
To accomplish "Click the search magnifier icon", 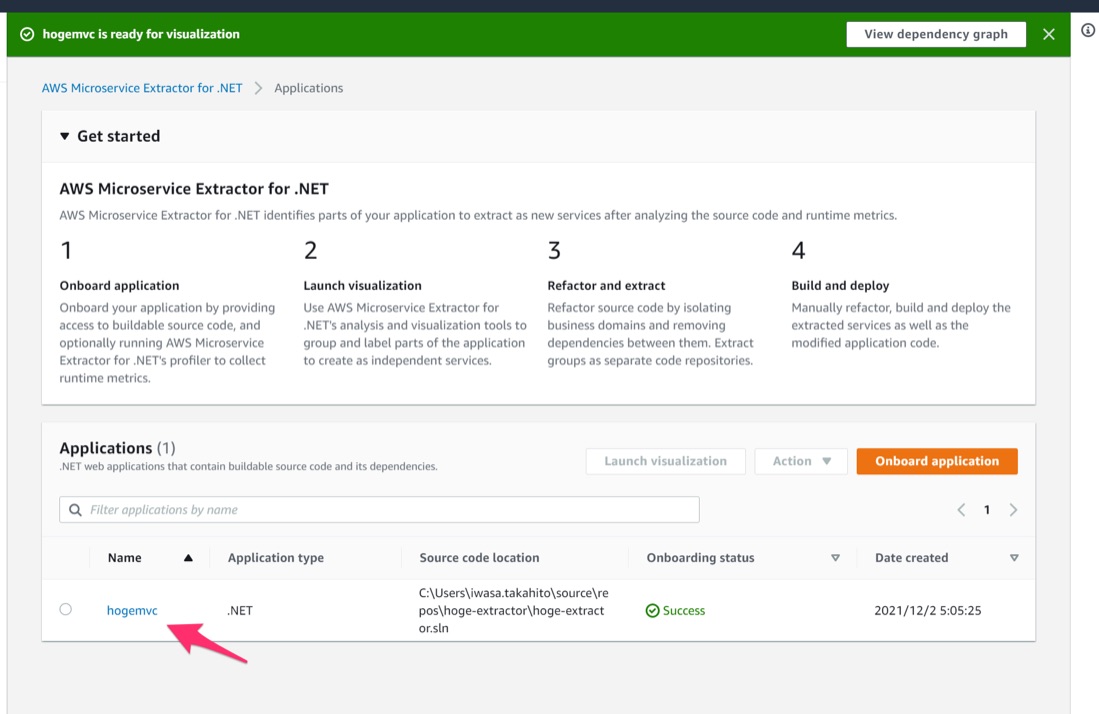I will coord(75,510).
